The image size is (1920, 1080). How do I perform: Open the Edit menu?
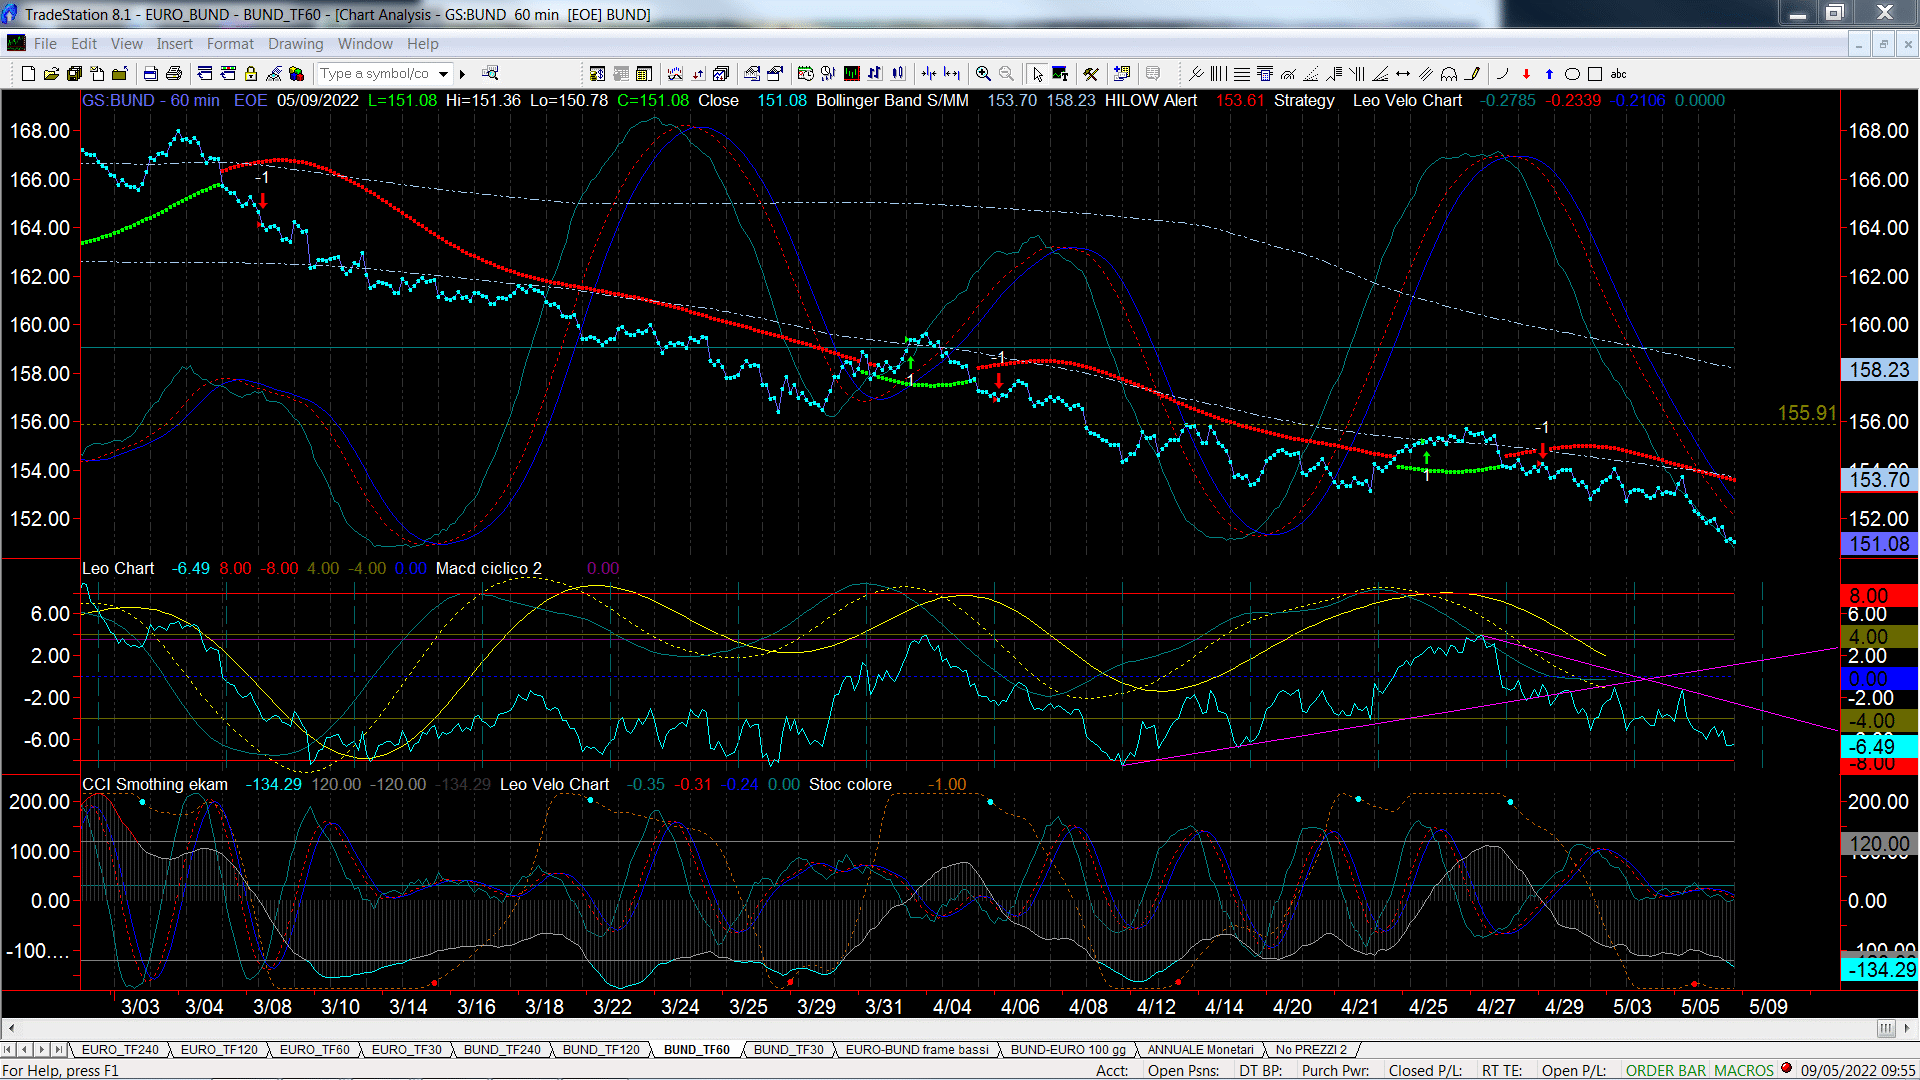pos(84,44)
